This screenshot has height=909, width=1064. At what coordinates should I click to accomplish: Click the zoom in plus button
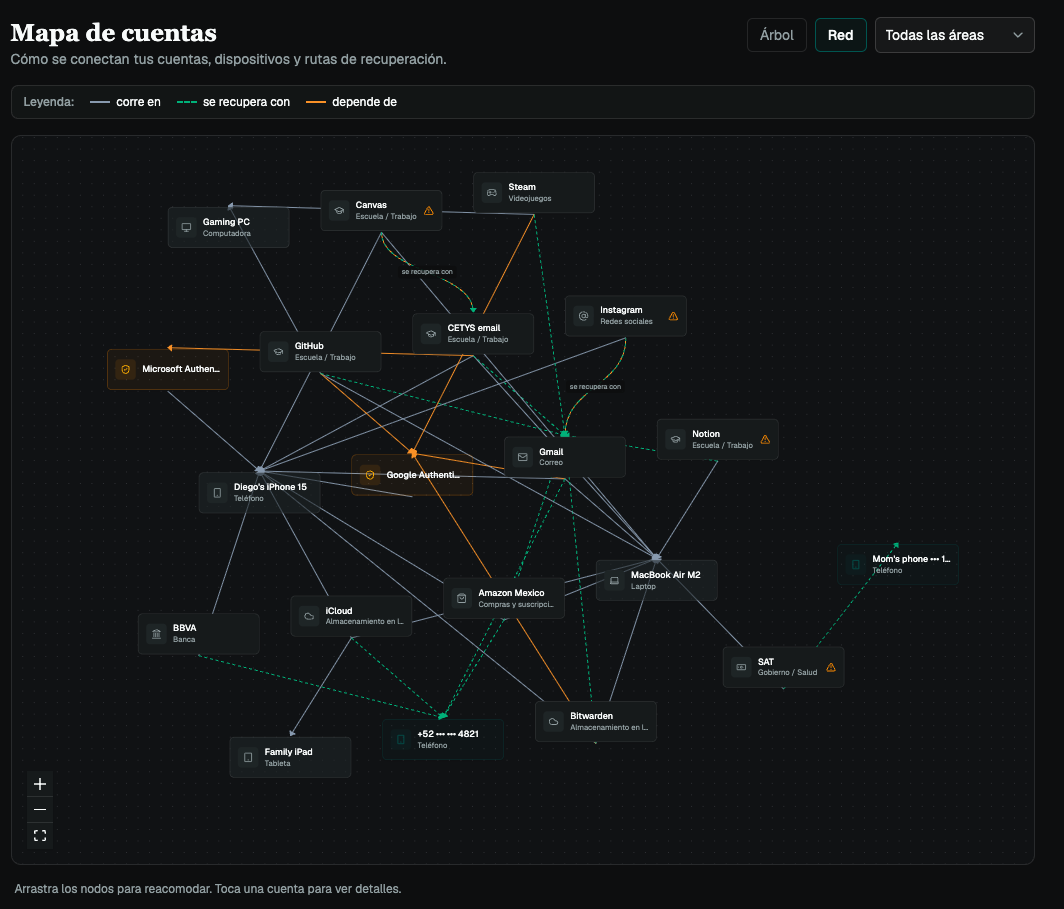(x=40, y=784)
